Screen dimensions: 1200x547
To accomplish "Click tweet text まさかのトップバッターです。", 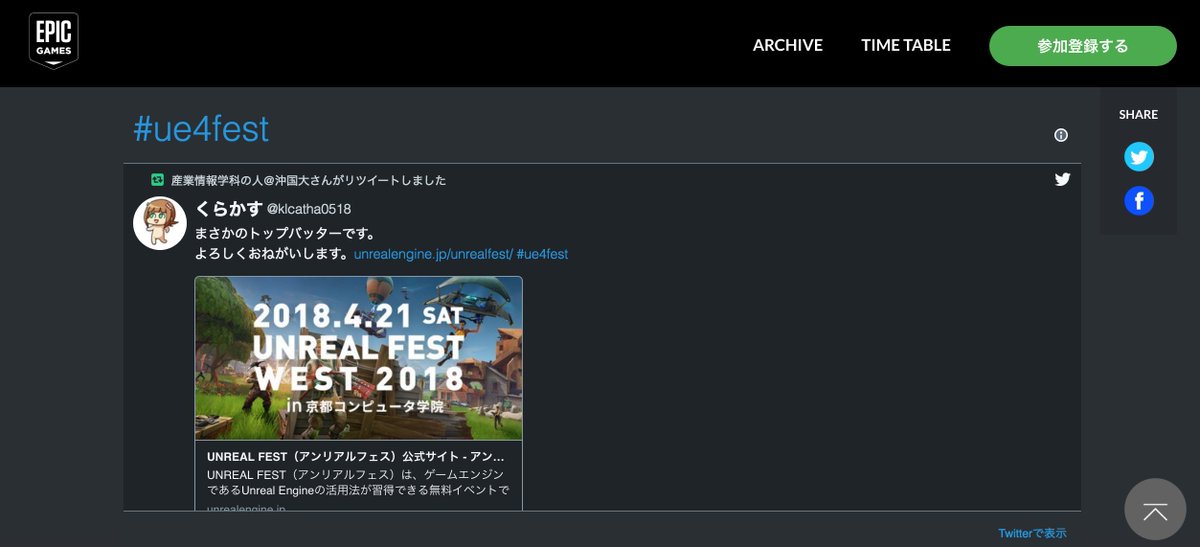I will 285,233.
